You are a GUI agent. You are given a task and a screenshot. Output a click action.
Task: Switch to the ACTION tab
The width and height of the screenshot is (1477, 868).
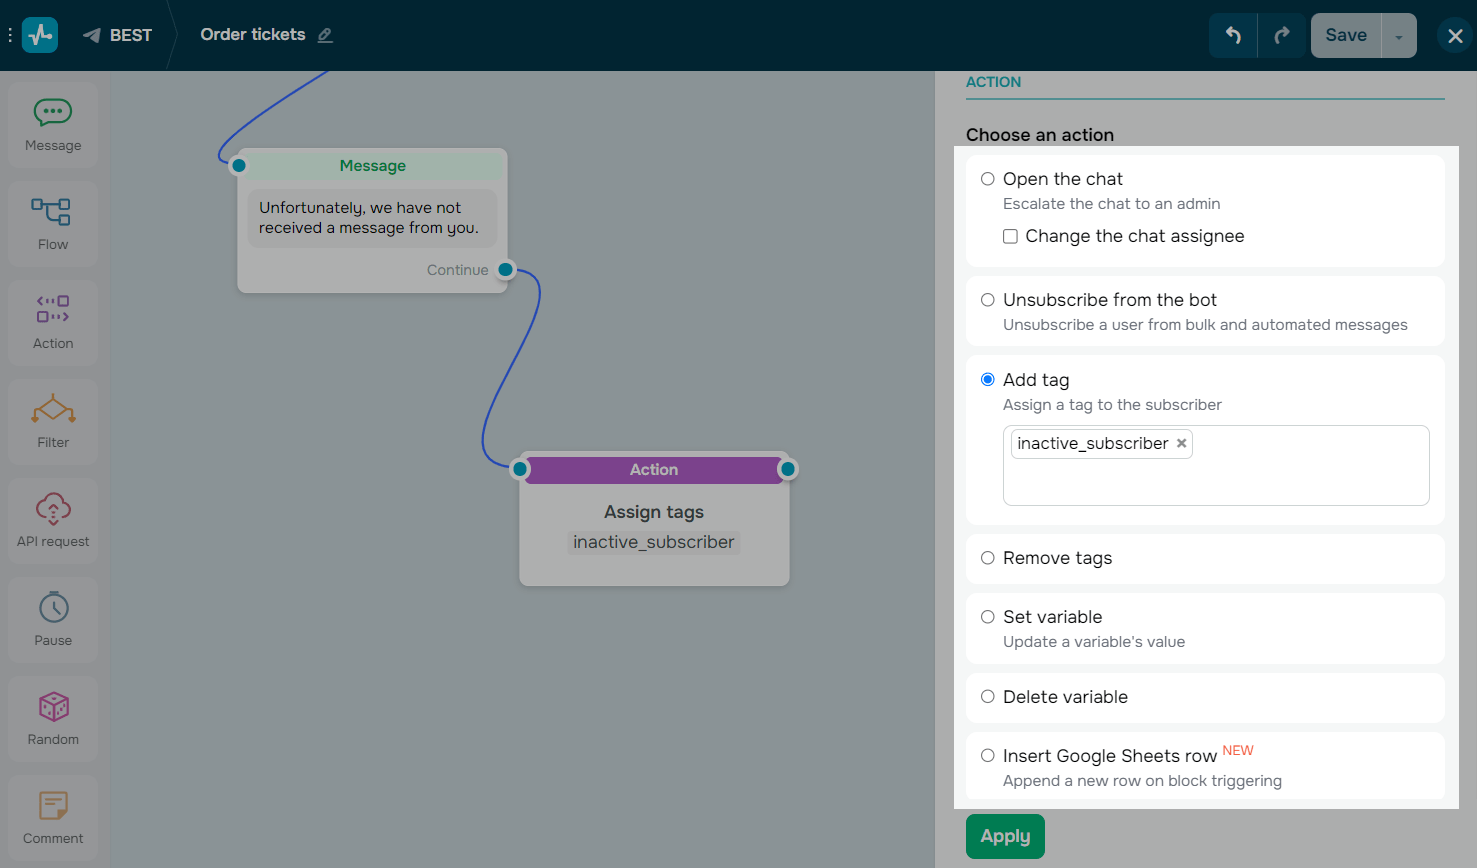point(993,82)
